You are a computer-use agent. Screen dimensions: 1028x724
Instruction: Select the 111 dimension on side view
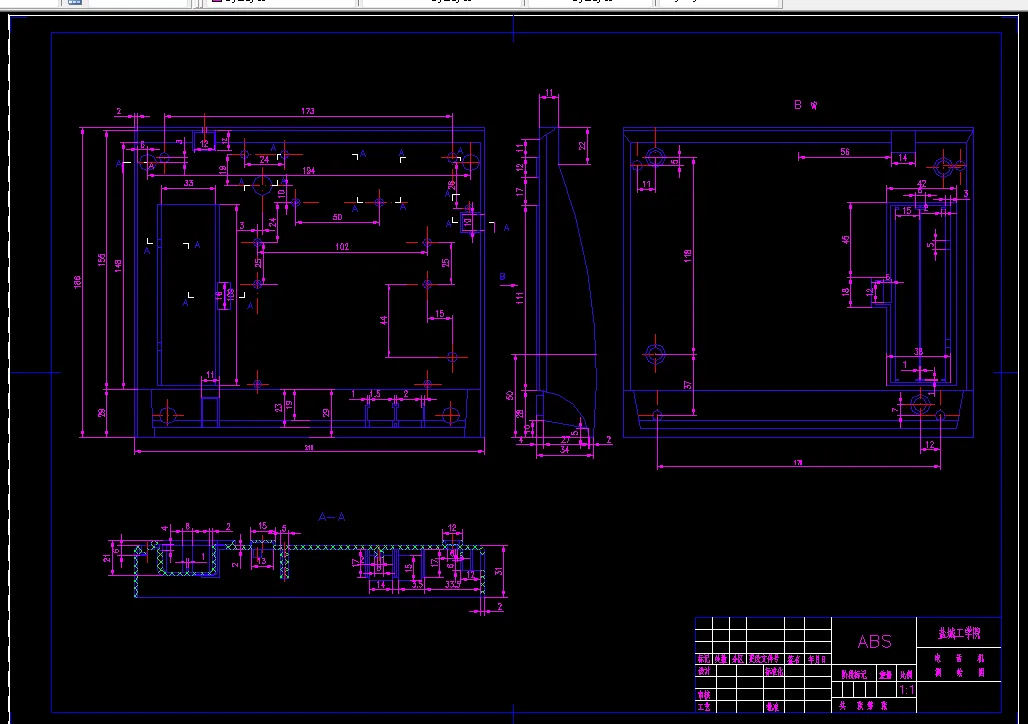click(x=520, y=298)
